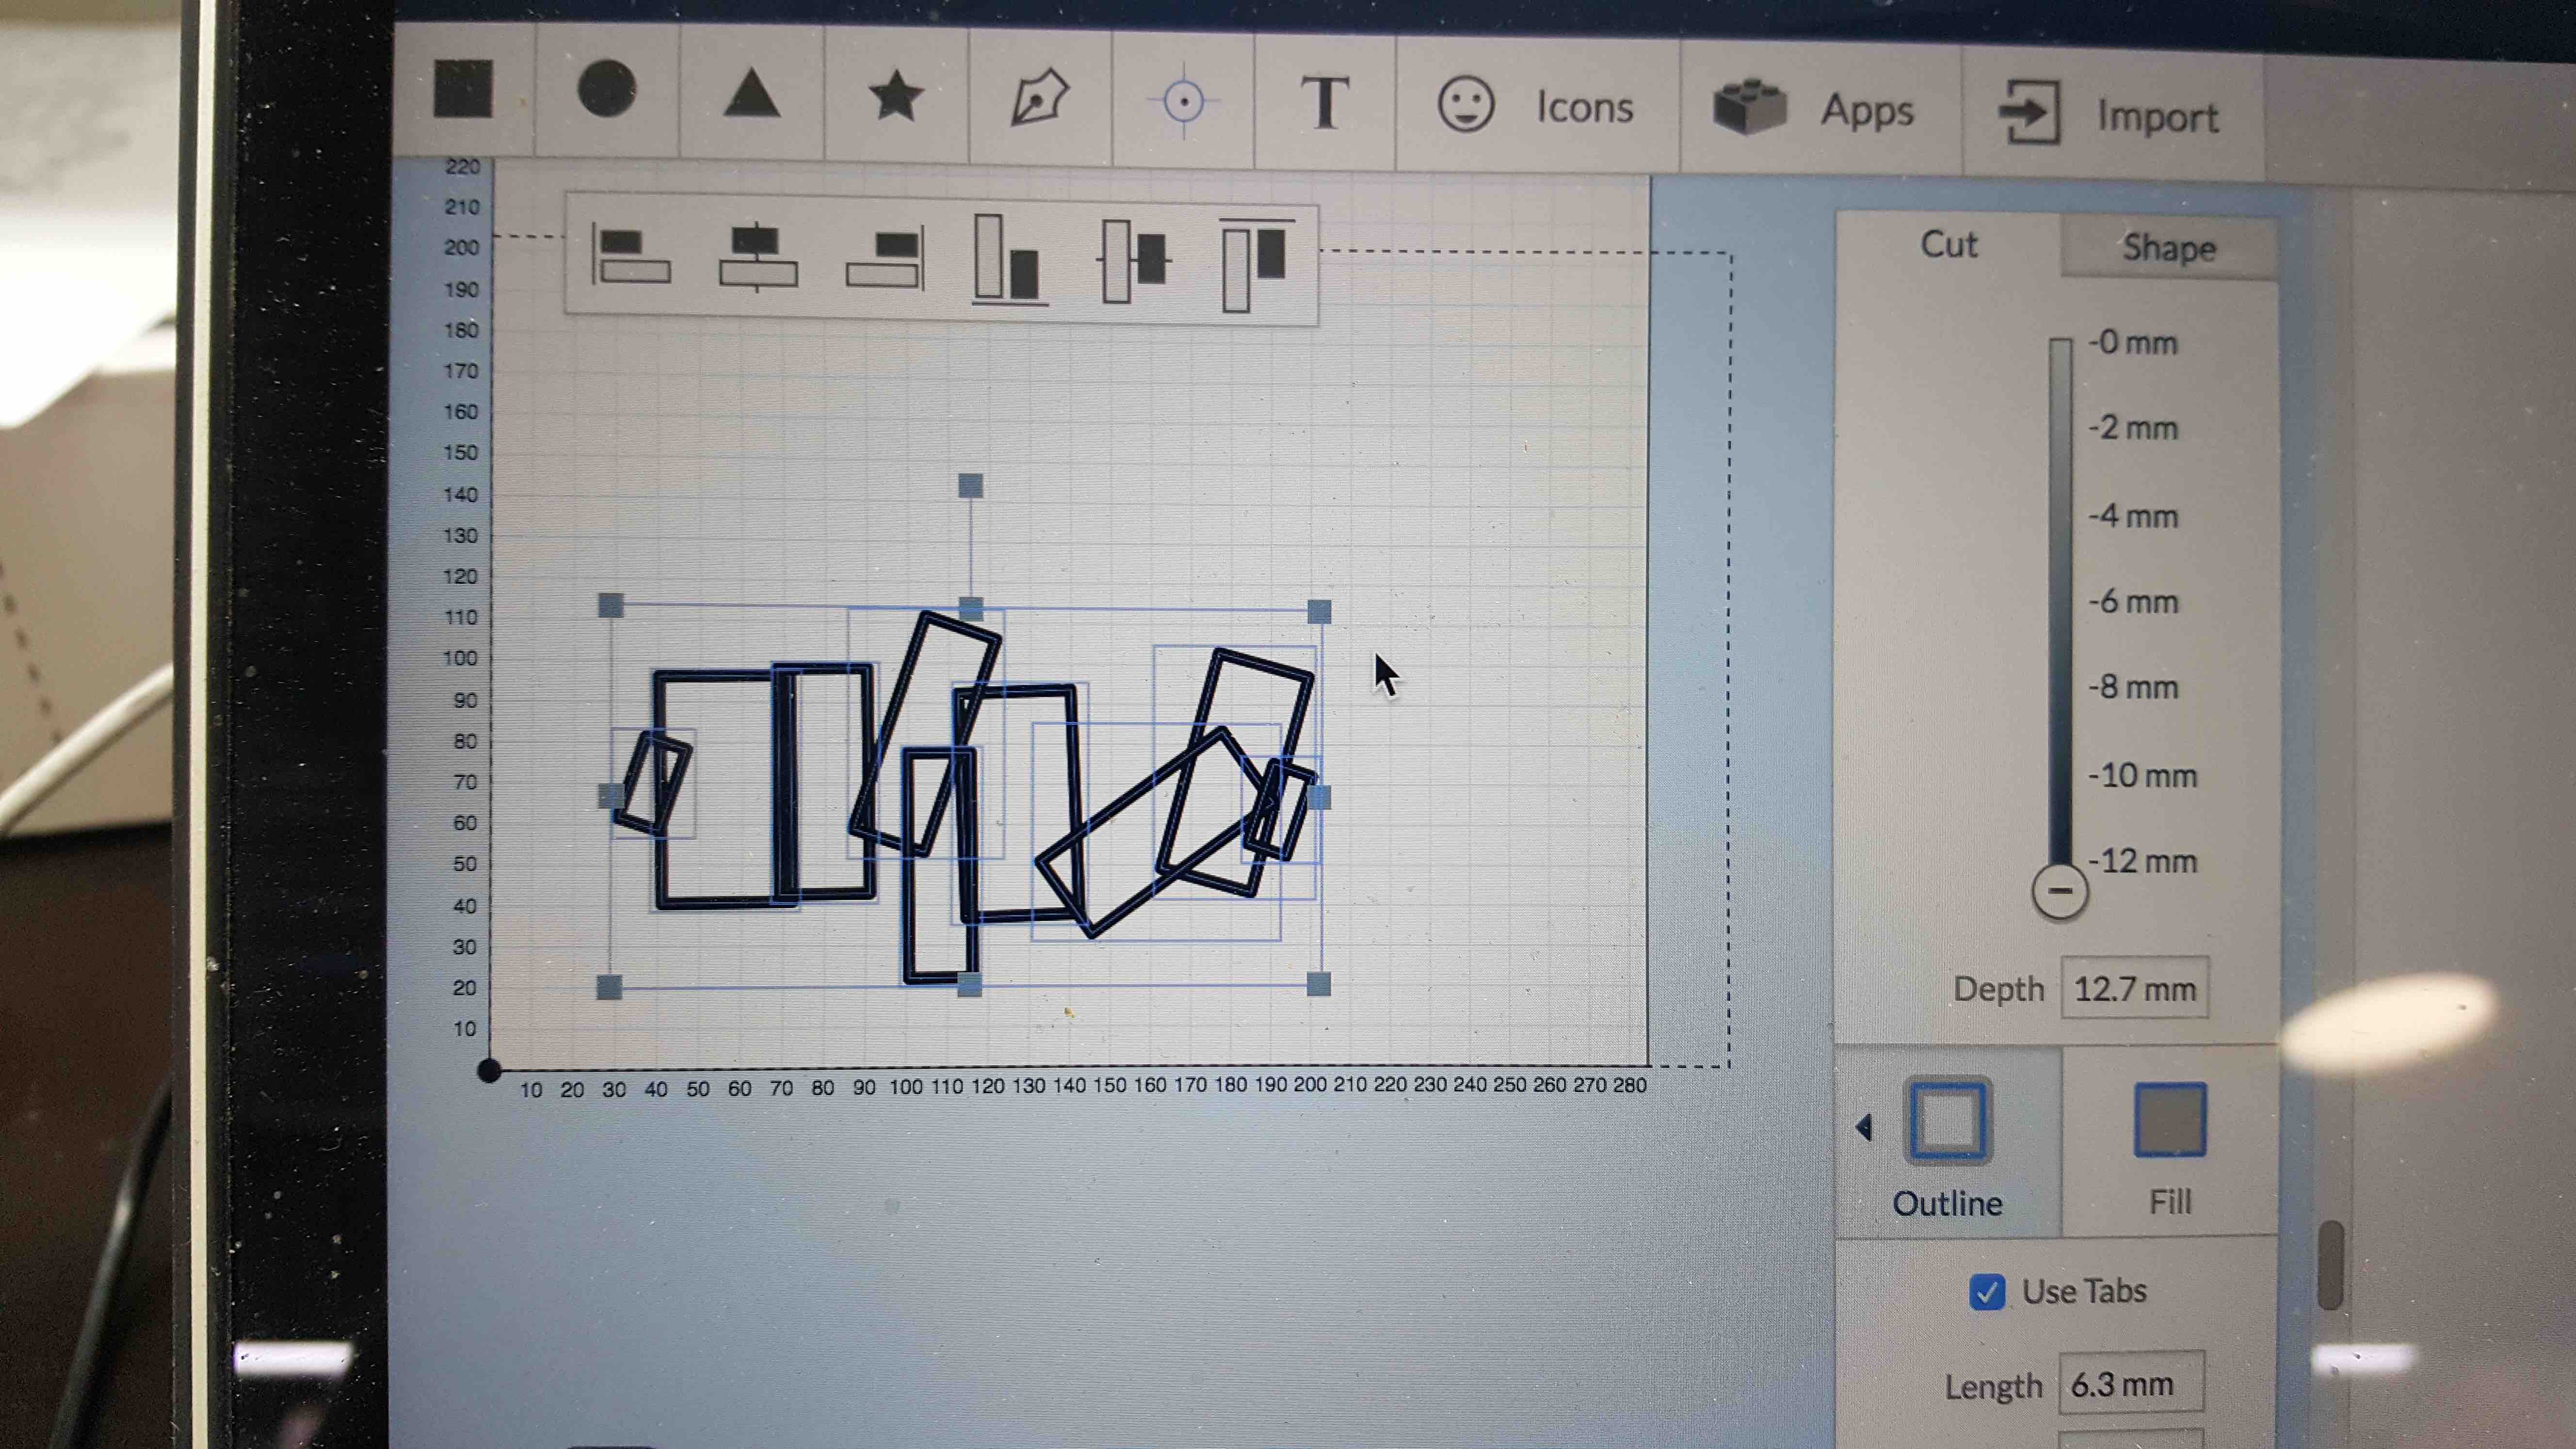Expand outline options arrow beside Outline
Image resolution: width=2576 pixels, height=1449 pixels.
1863,1128
